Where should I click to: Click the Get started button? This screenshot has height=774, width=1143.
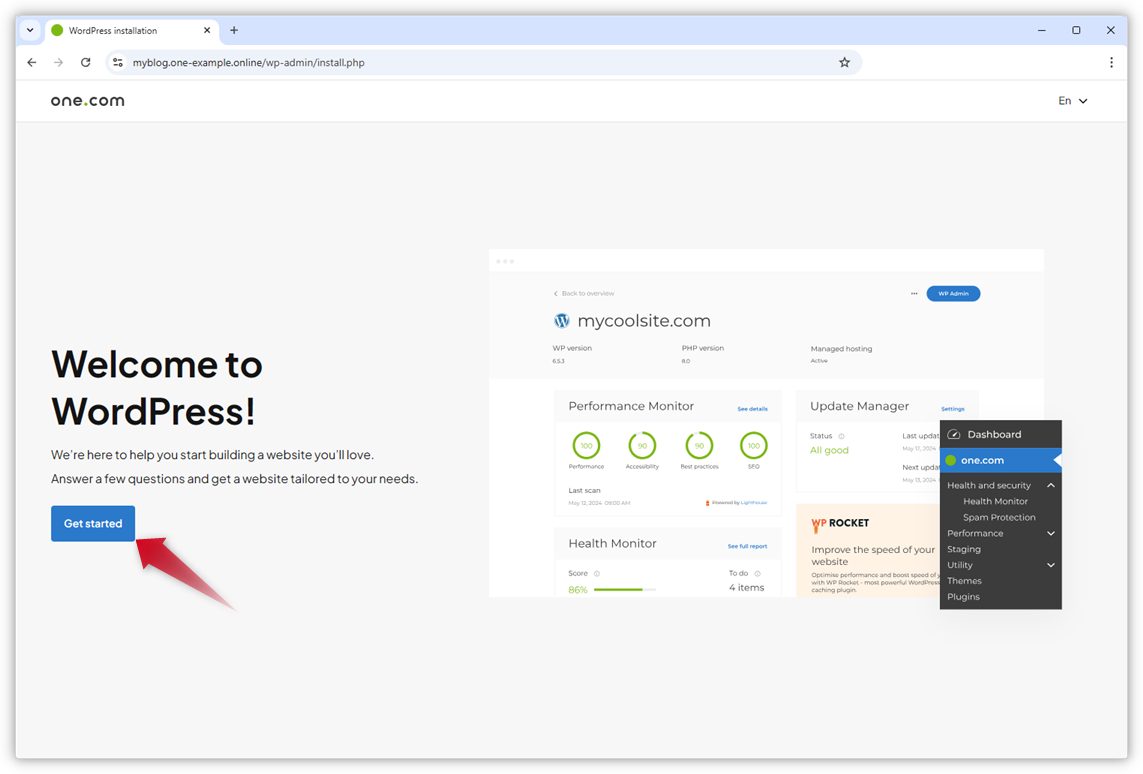coord(92,523)
